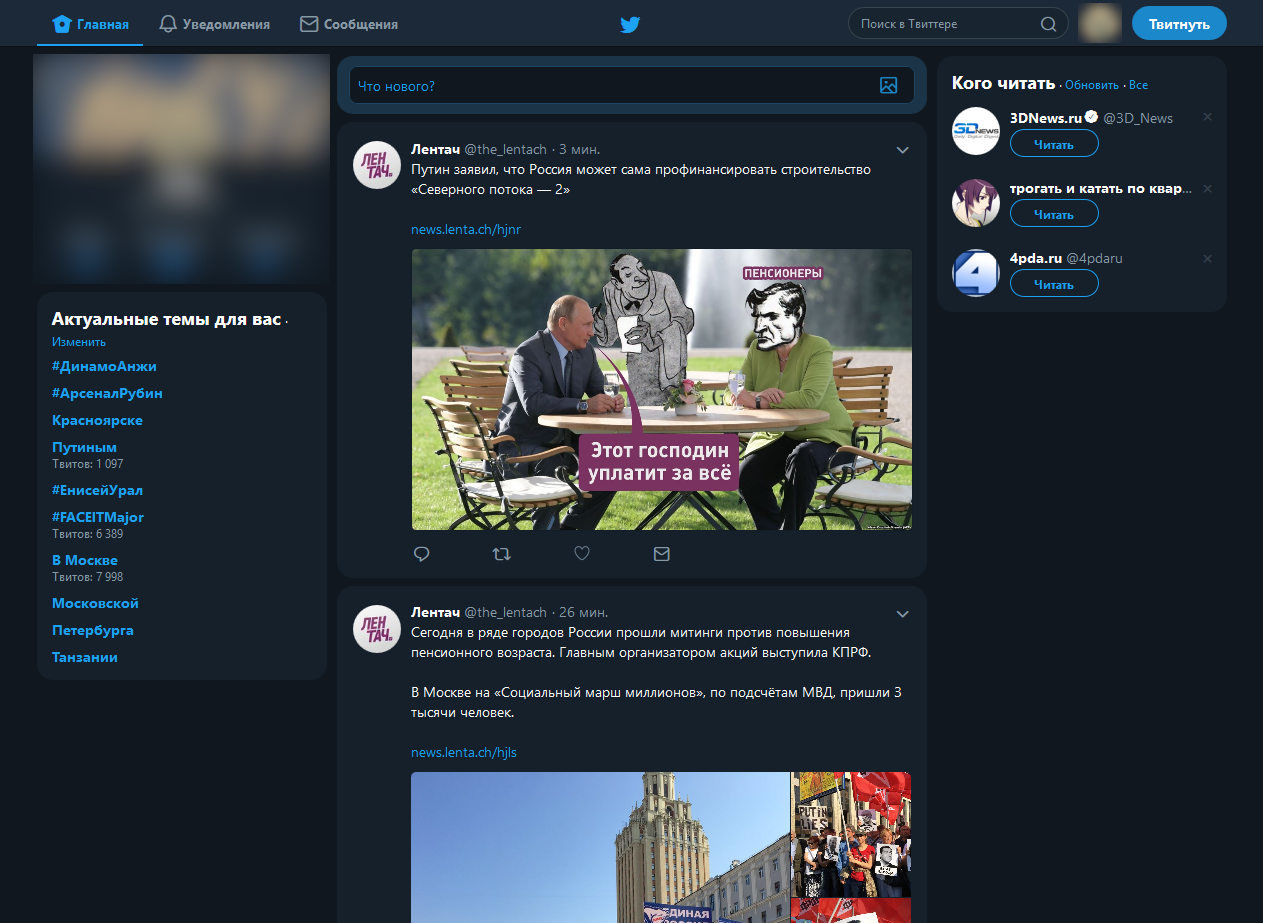The height and width of the screenshot is (923, 1263).
Task: Open the protest crowd side photo
Action: [851, 834]
